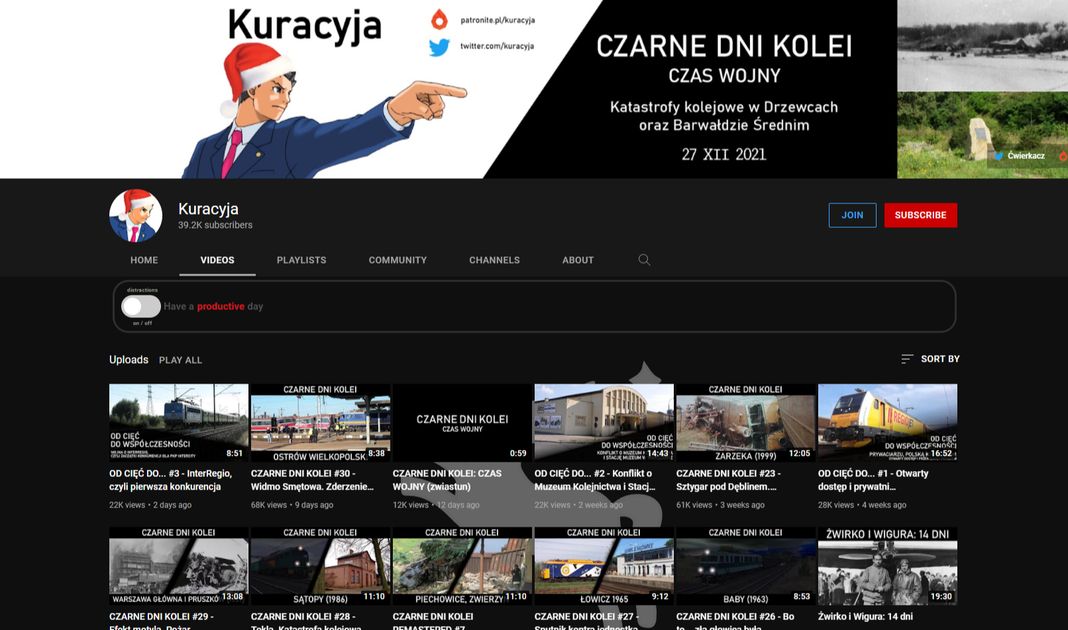Open the InterRegio video thumbnail
The image size is (1068, 630).
178,422
